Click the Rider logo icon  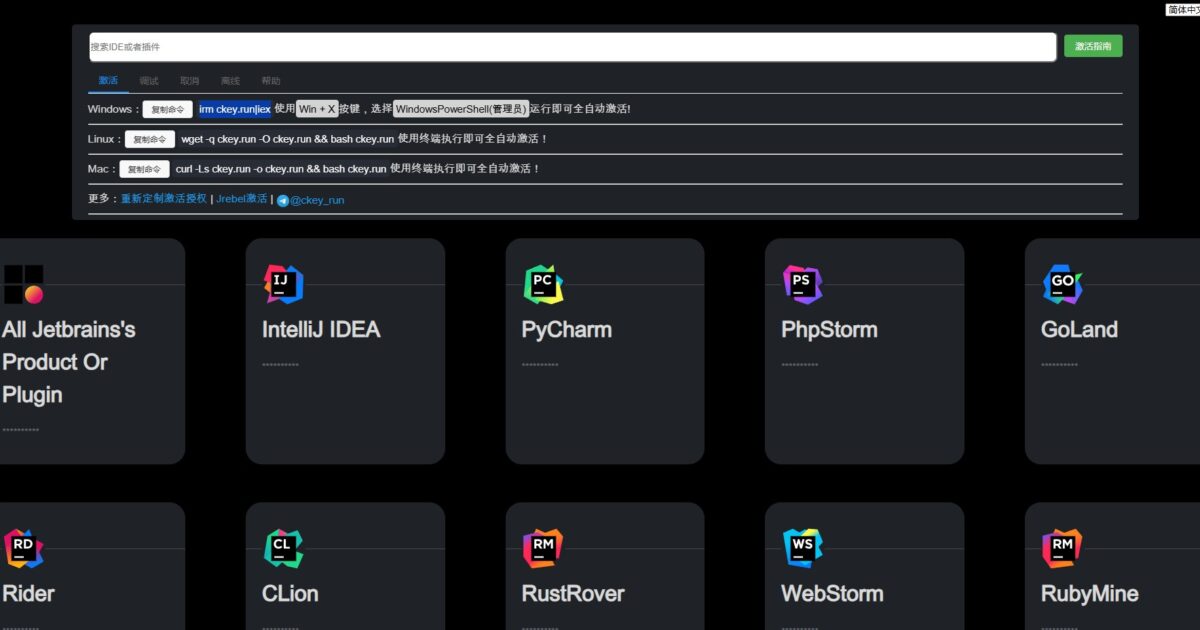click(23, 548)
